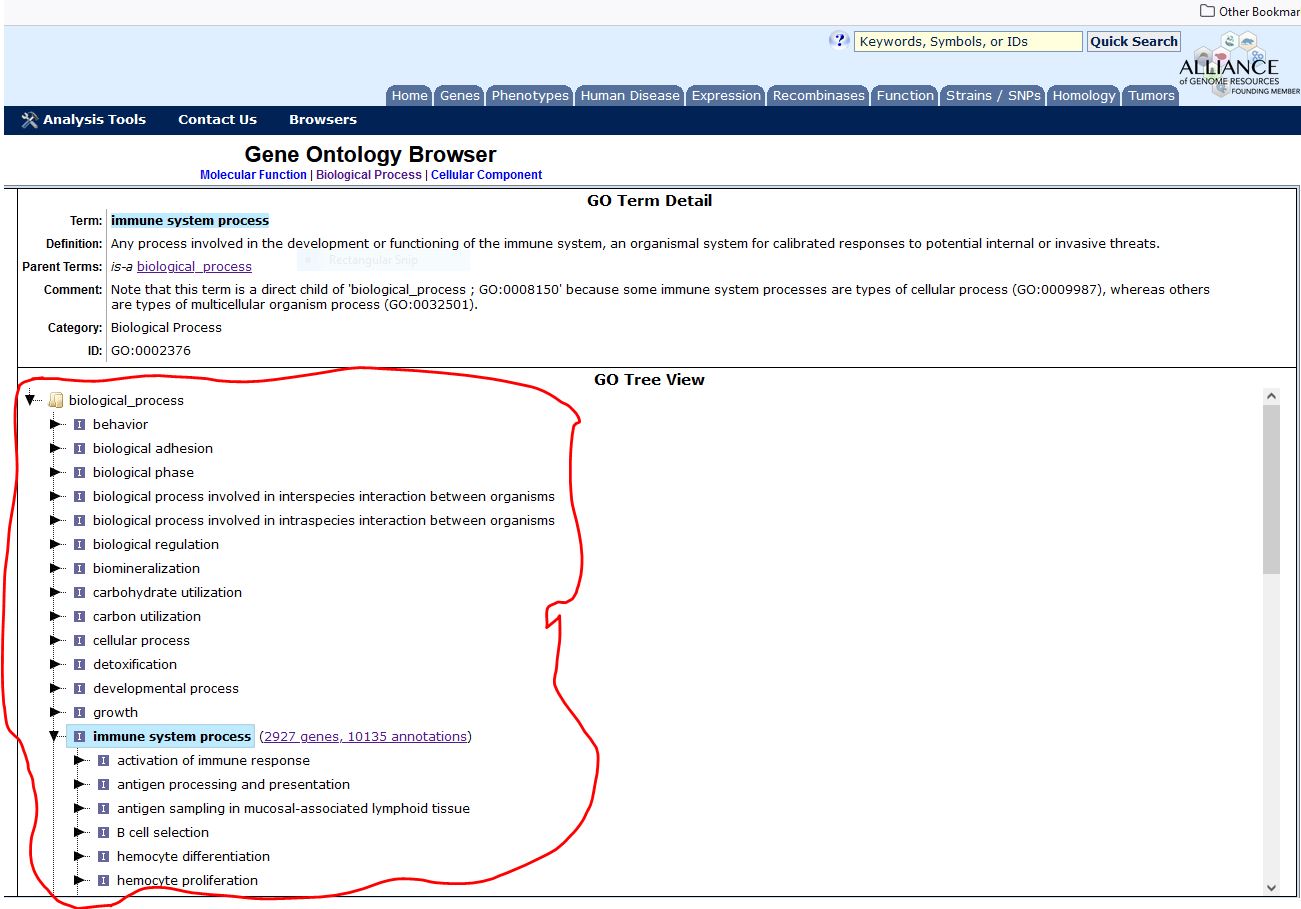Click the blue help question mark icon
This screenshot has height=909, width=1301.
[x=838, y=40]
